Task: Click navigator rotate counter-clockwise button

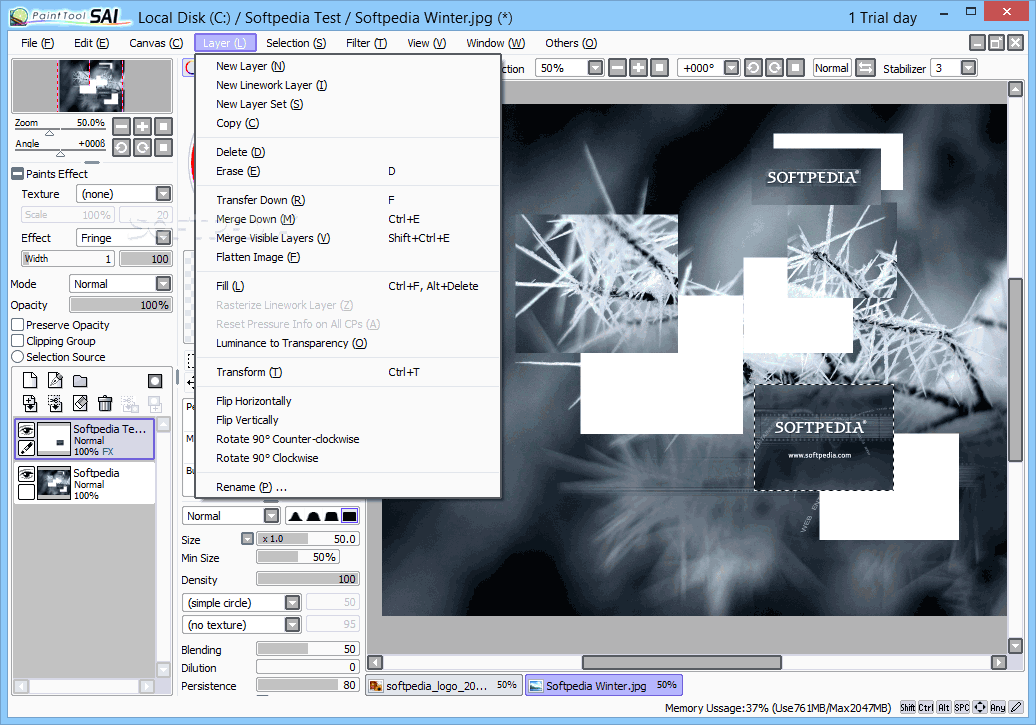Action: pos(122,147)
